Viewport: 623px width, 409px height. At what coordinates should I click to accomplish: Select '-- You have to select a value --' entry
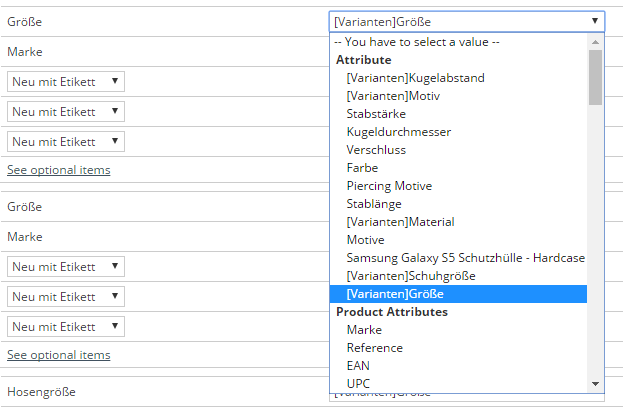416,42
